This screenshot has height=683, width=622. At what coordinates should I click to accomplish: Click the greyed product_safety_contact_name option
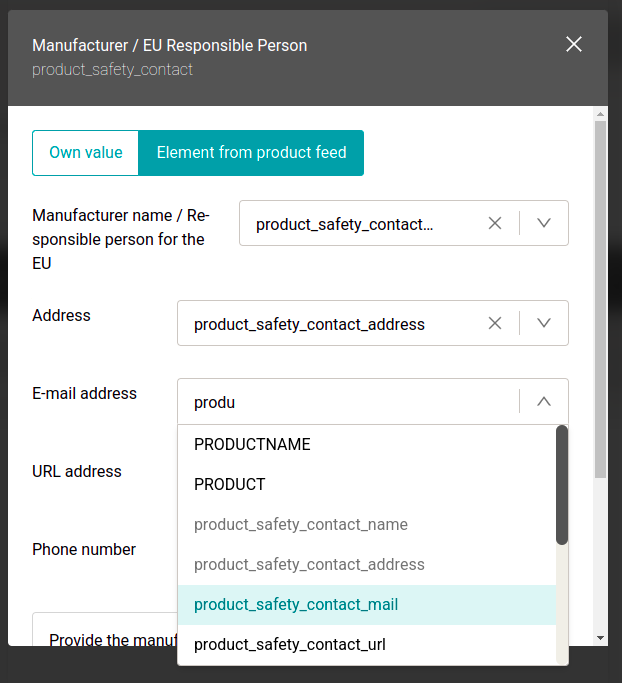click(301, 525)
